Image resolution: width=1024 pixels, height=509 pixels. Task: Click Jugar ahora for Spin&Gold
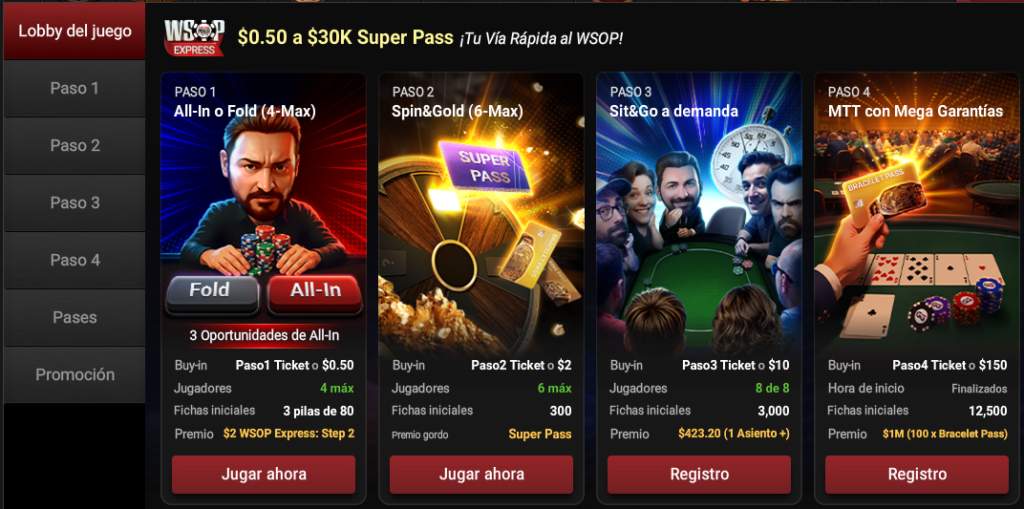(x=481, y=474)
